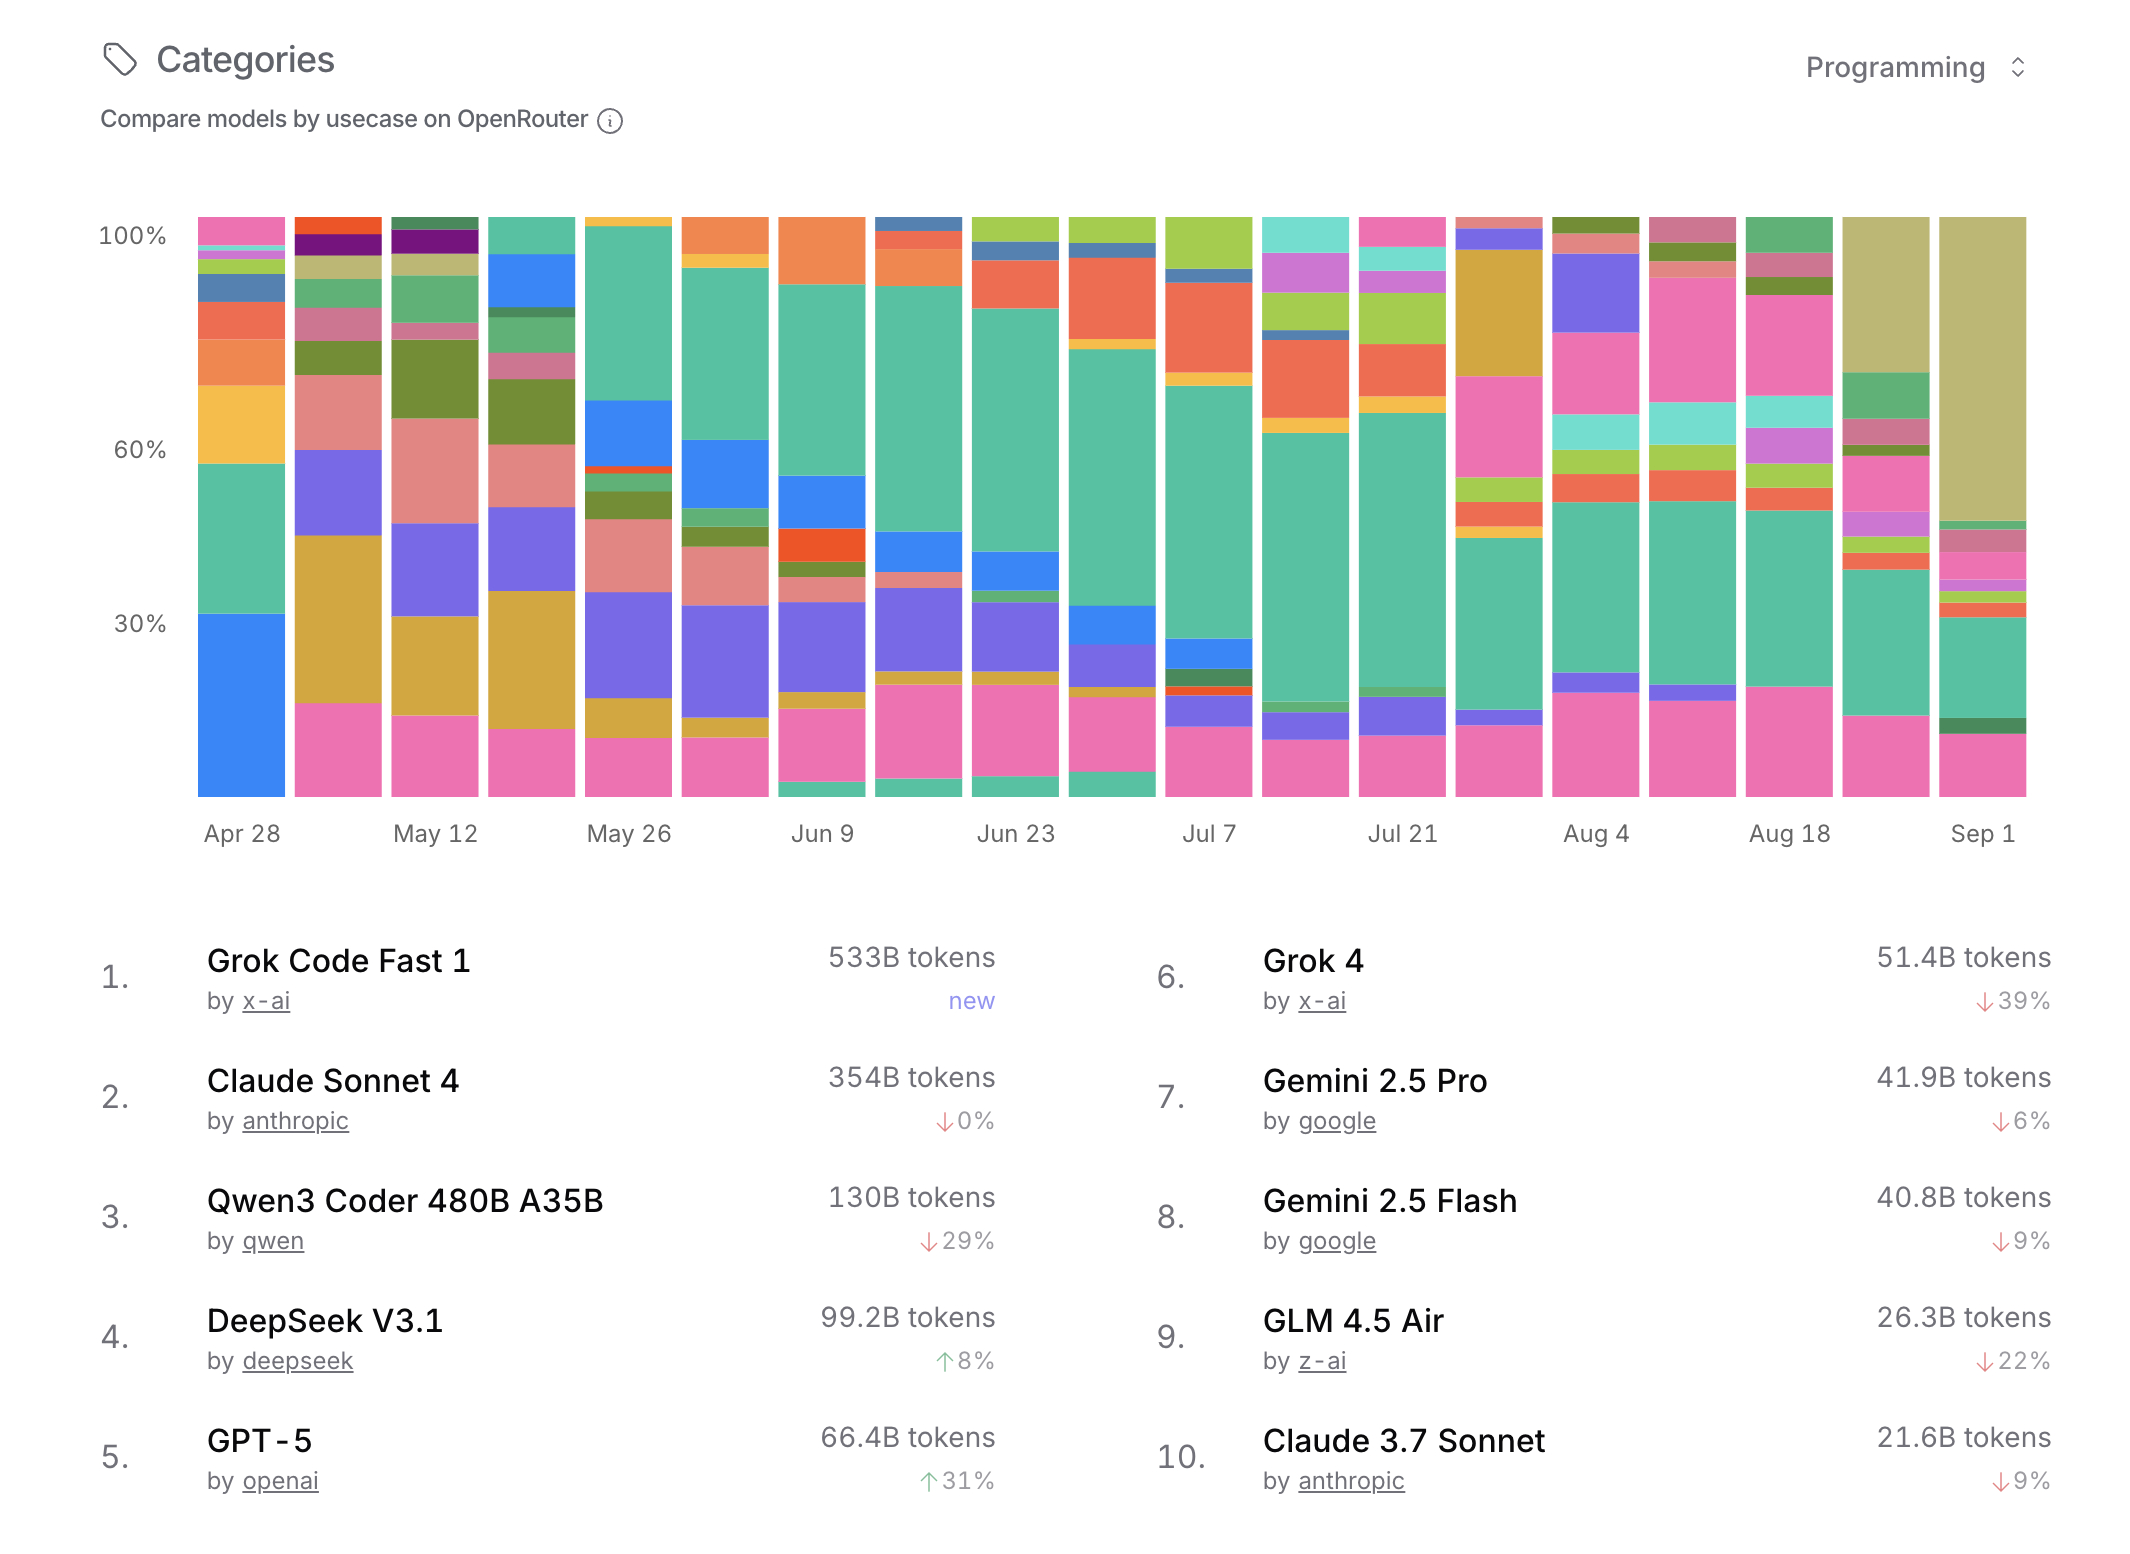2130x1554 pixels.
Task: Open the GPT-5 model entry
Action: click(260, 1441)
